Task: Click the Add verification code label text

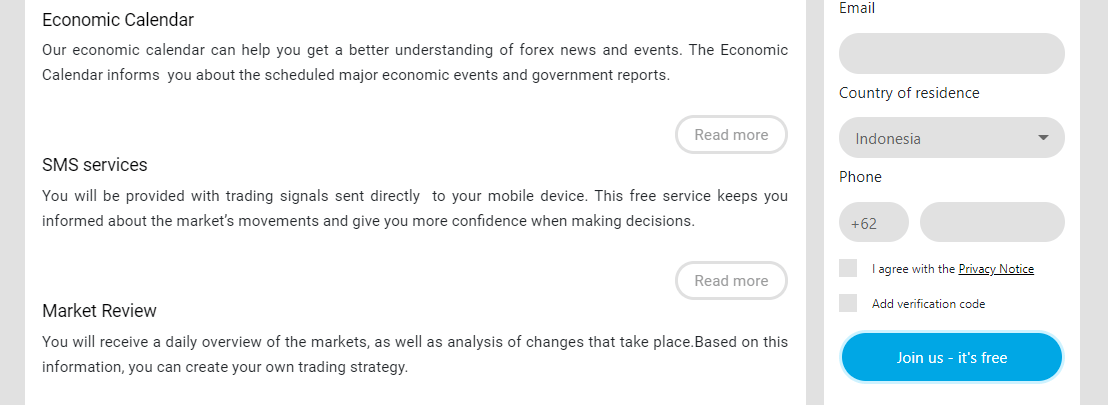Action: pyautogui.click(x=928, y=304)
